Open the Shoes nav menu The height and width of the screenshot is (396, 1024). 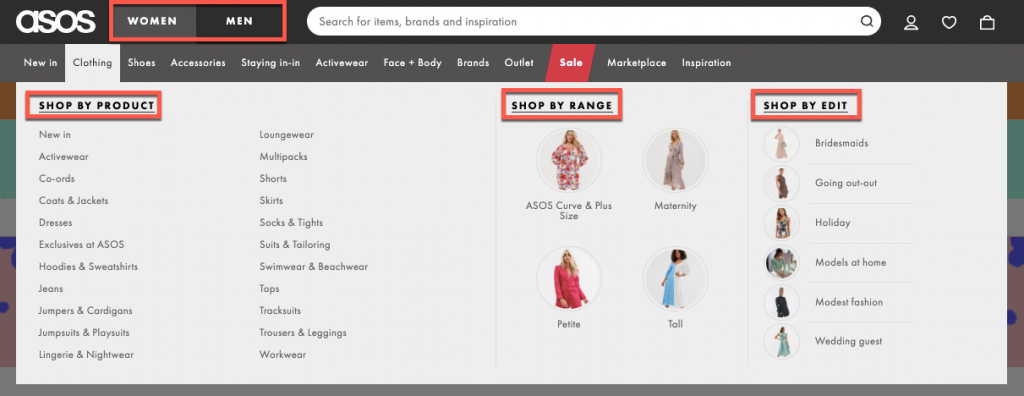click(x=142, y=63)
